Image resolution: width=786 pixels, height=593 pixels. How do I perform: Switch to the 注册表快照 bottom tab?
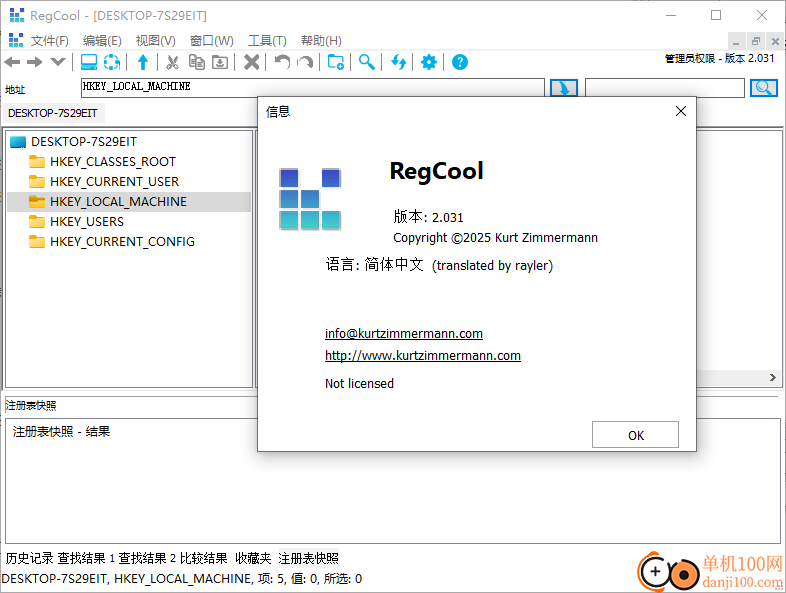[x=308, y=558]
